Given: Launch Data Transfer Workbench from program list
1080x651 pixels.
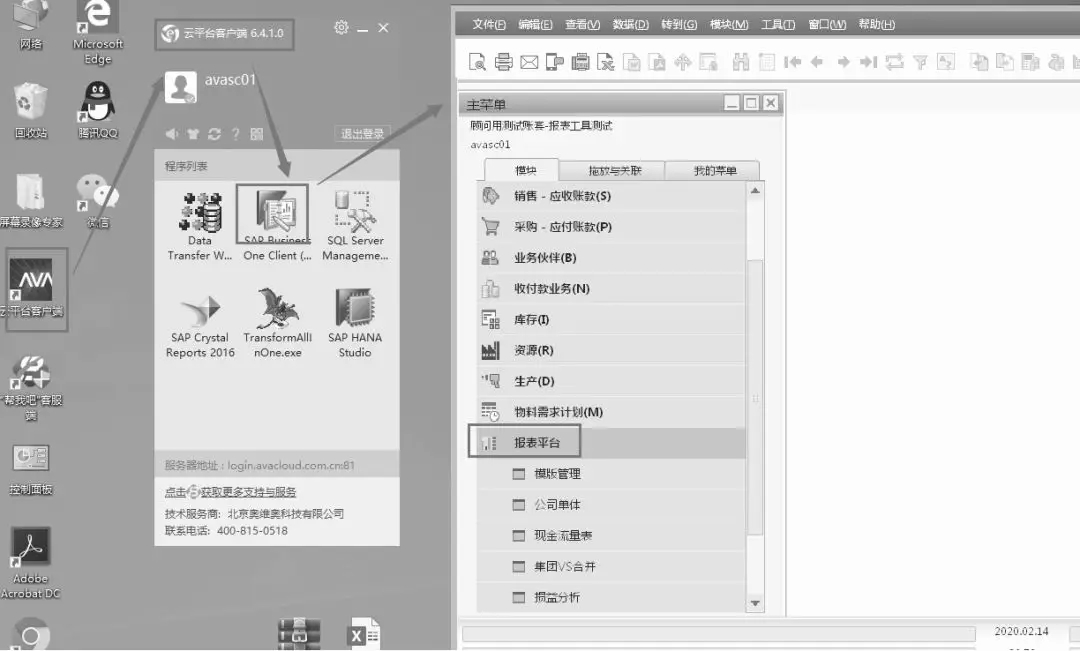Looking at the screenshot, I should point(200,226).
